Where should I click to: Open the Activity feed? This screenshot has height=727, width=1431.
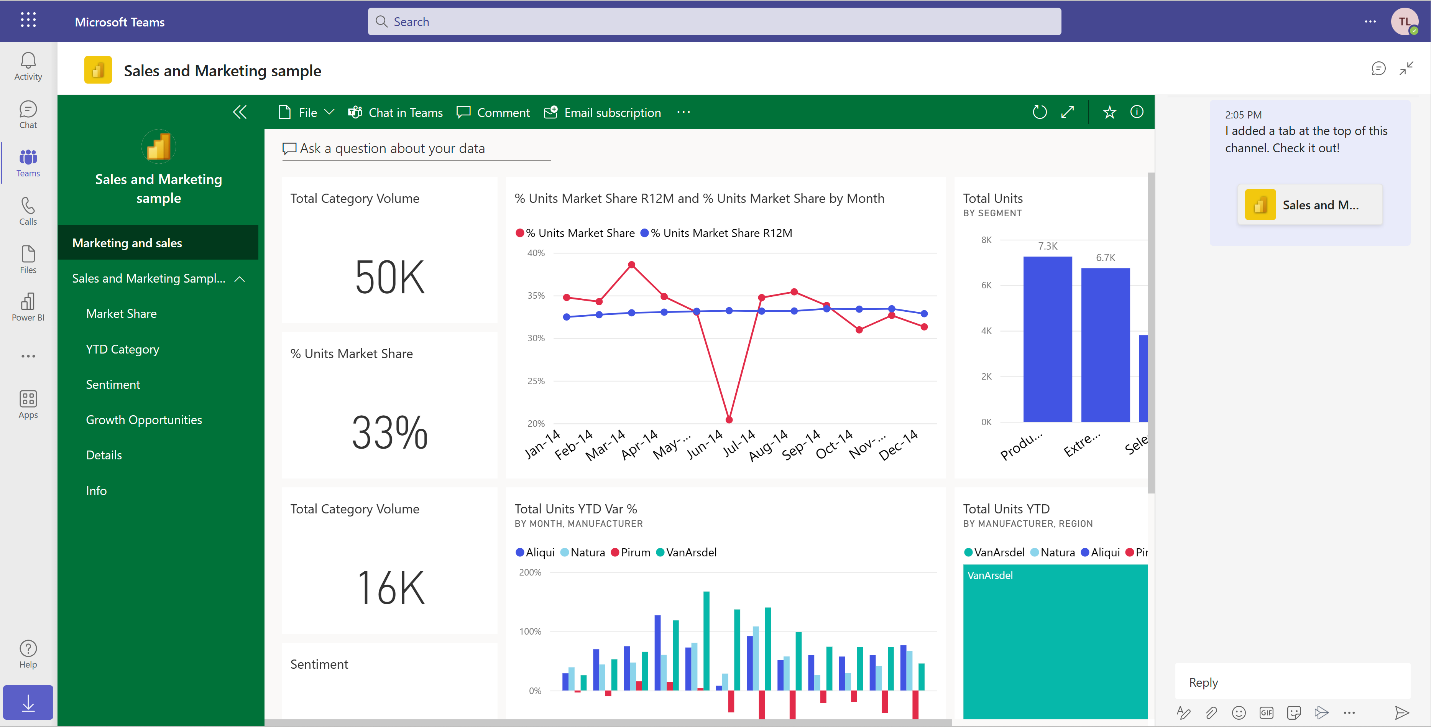pyautogui.click(x=28, y=66)
